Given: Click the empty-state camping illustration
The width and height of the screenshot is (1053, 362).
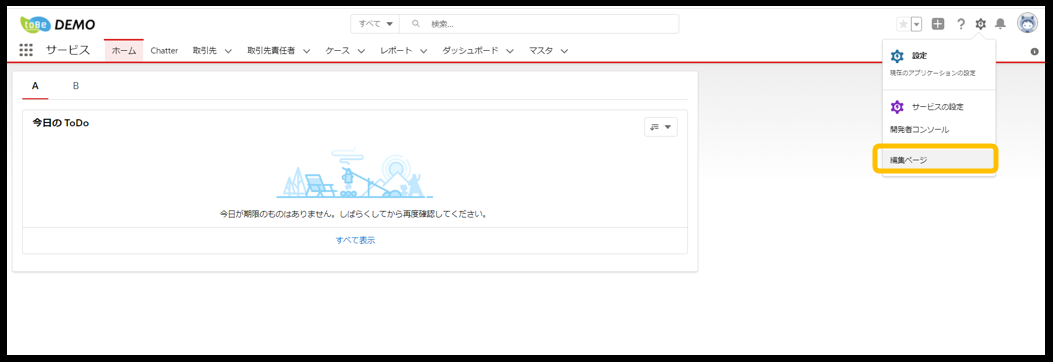Looking at the screenshot, I should click(x=355, y=175).
